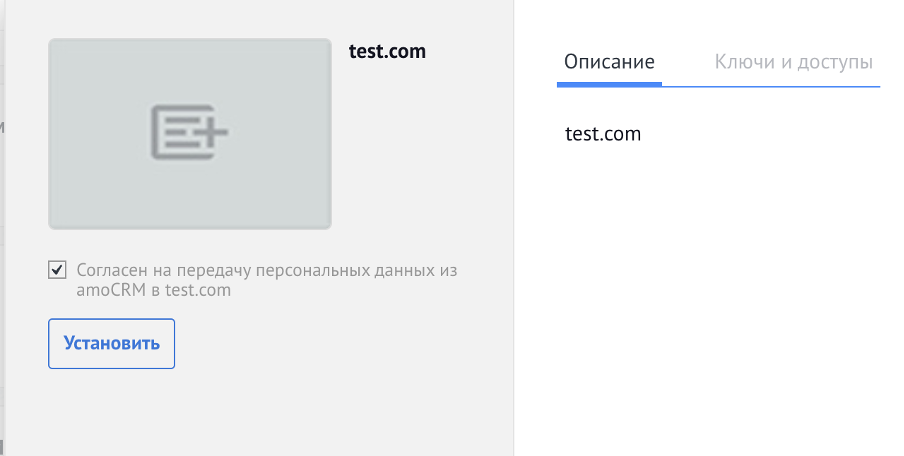This screenshot has height=456, width=904.
Task: Open the Ключи и доступы tab
Action: (x=793, y=62)
